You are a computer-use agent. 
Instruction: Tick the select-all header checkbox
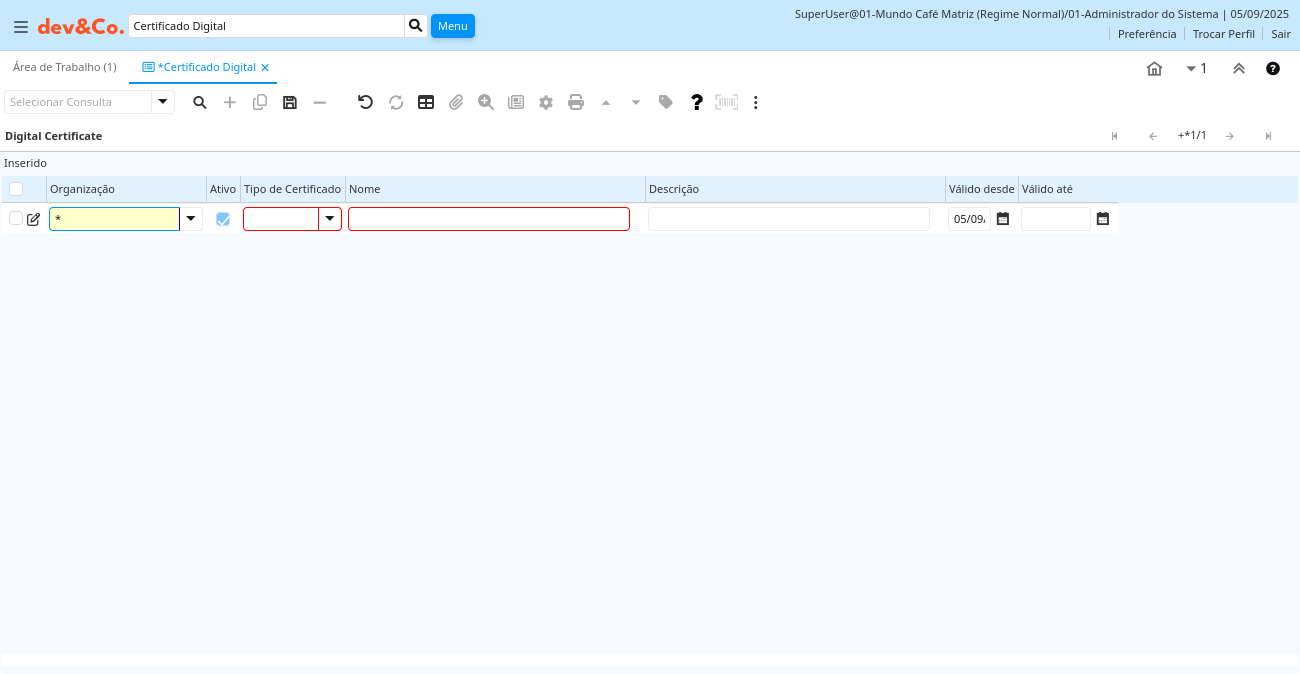click(x=16, y=189)
